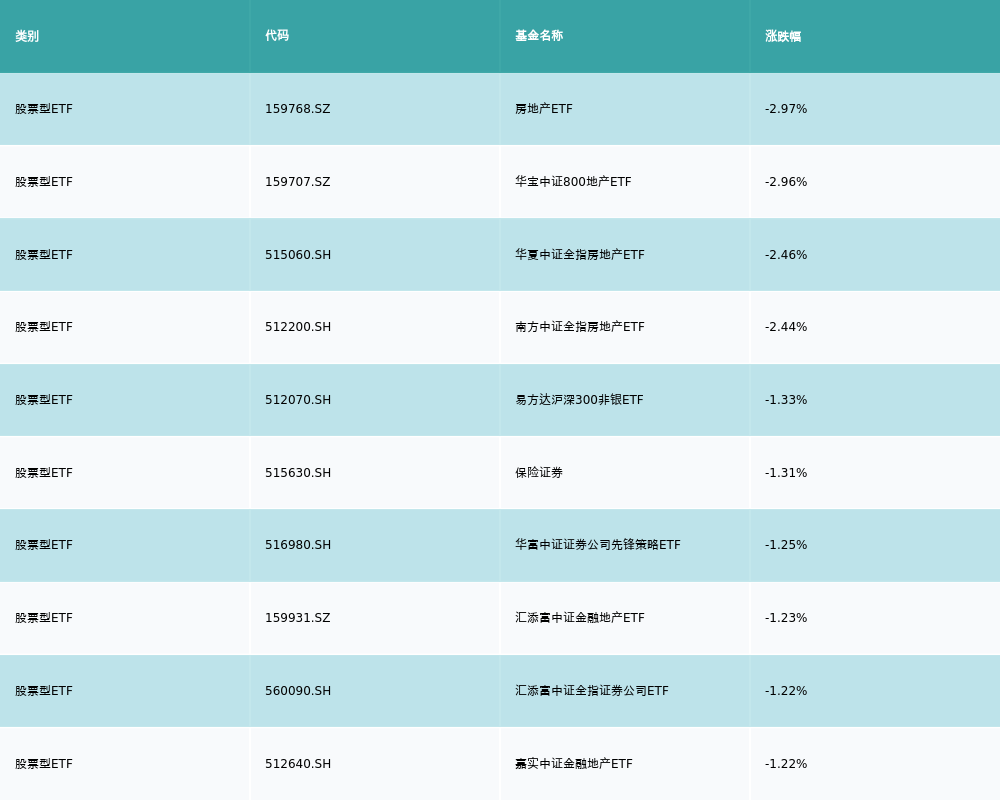Click fund code 512070.SH

click(x=298, y=400)
